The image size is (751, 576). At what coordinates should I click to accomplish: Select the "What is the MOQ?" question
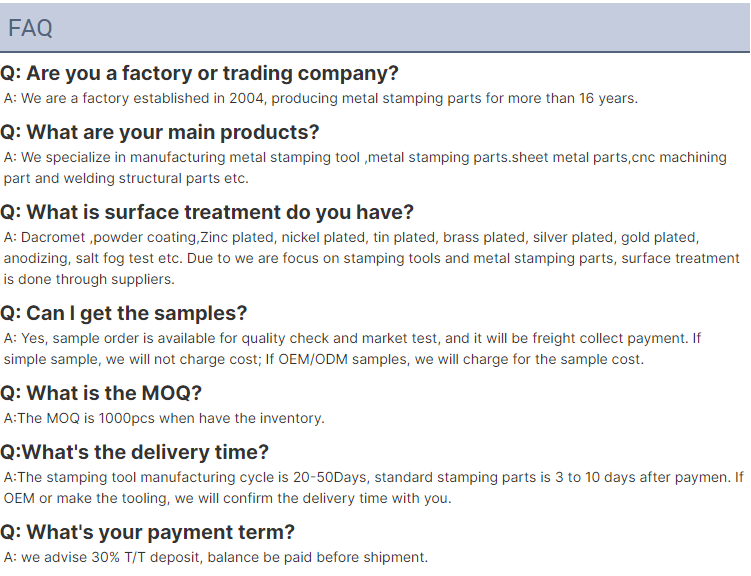coord(101,393)
